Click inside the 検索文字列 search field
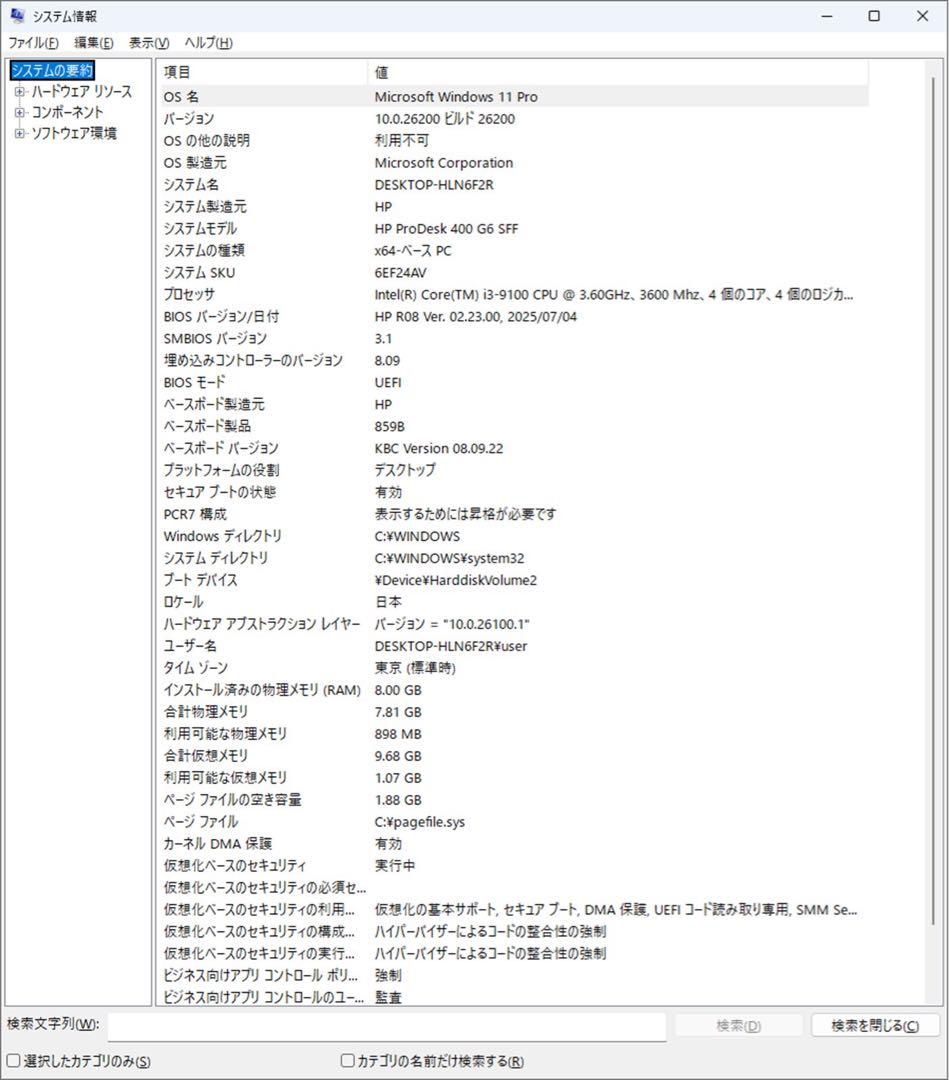 tap(390, 1025)
